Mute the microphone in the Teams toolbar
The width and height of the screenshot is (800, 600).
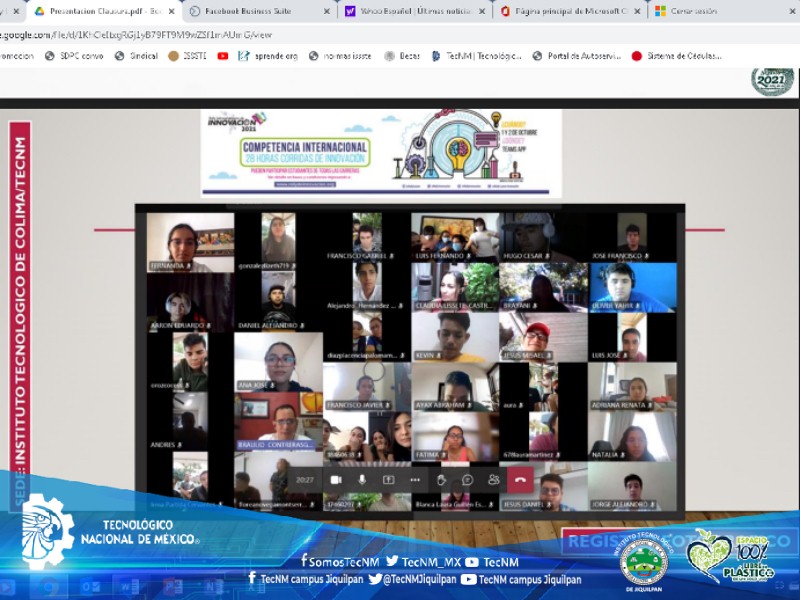(x=362, y=480)
